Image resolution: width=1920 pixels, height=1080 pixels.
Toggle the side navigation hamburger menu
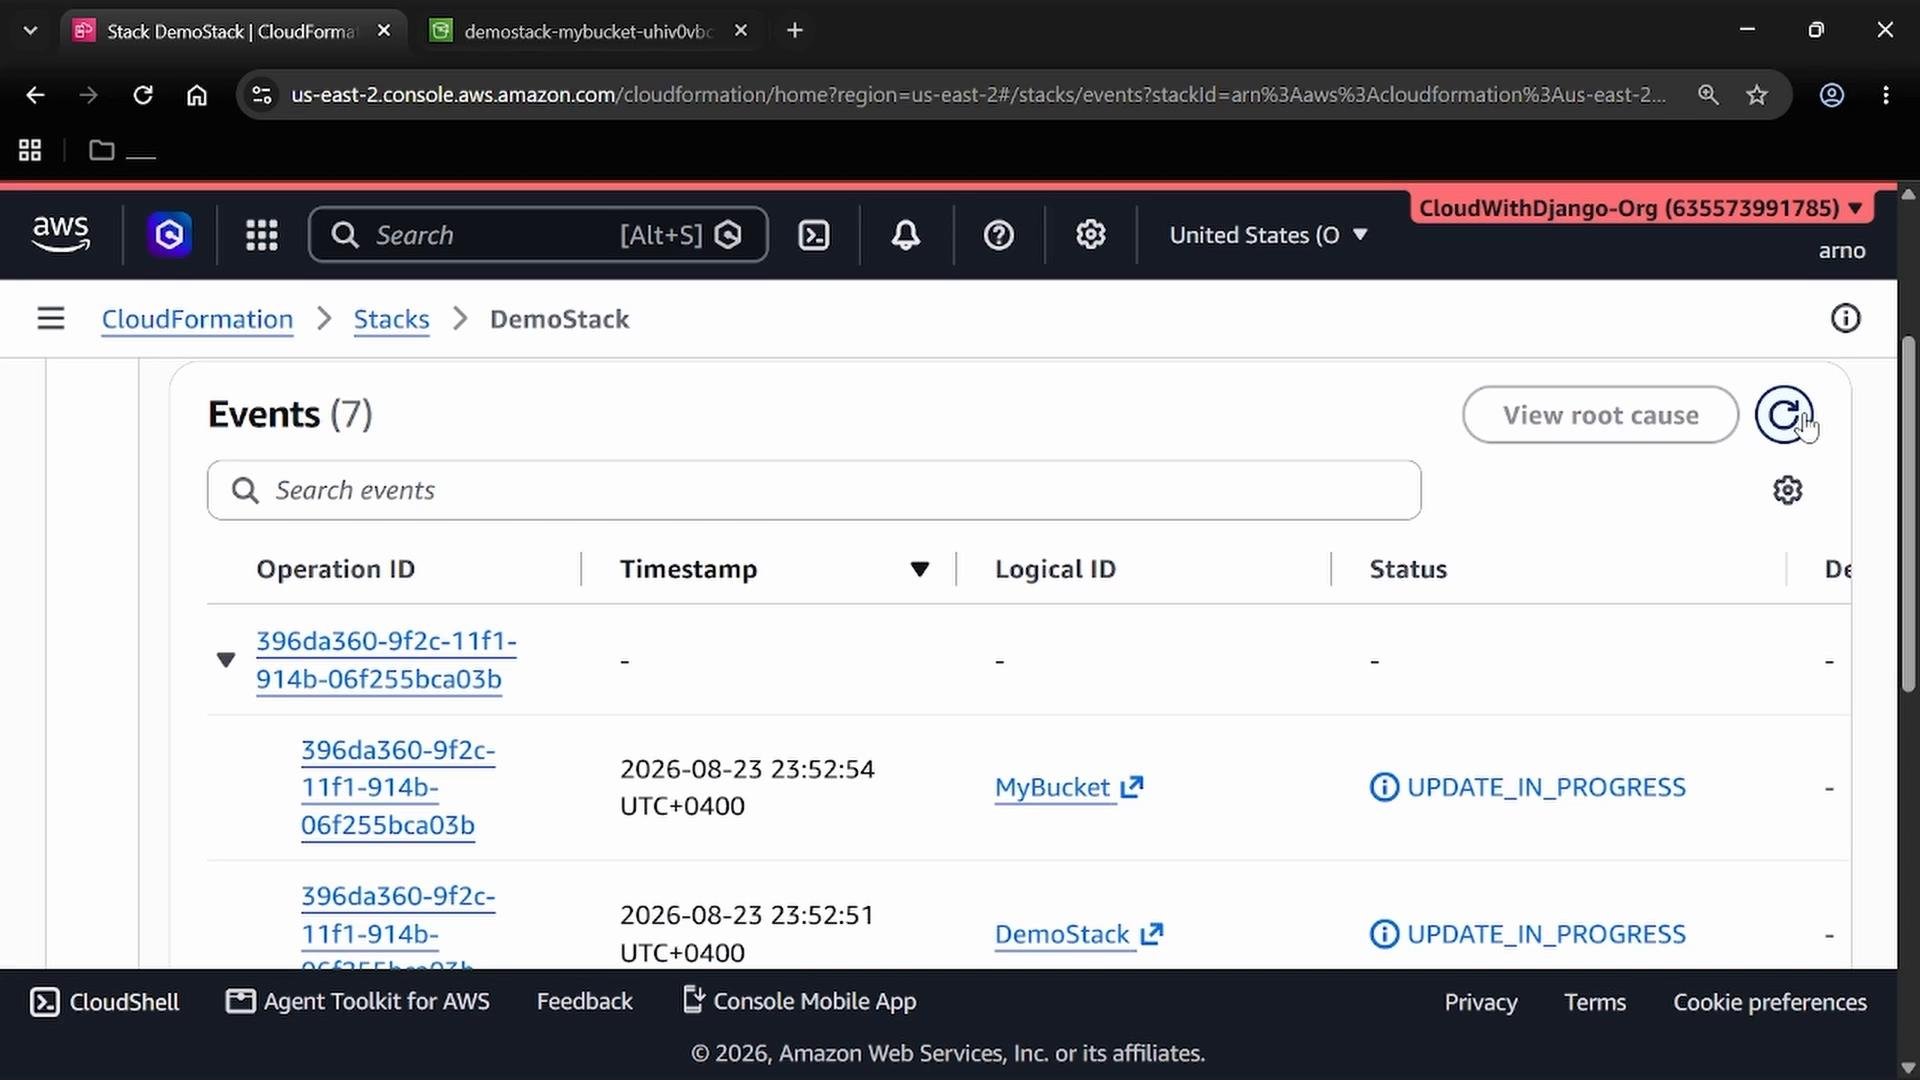(x=51, y=319)
